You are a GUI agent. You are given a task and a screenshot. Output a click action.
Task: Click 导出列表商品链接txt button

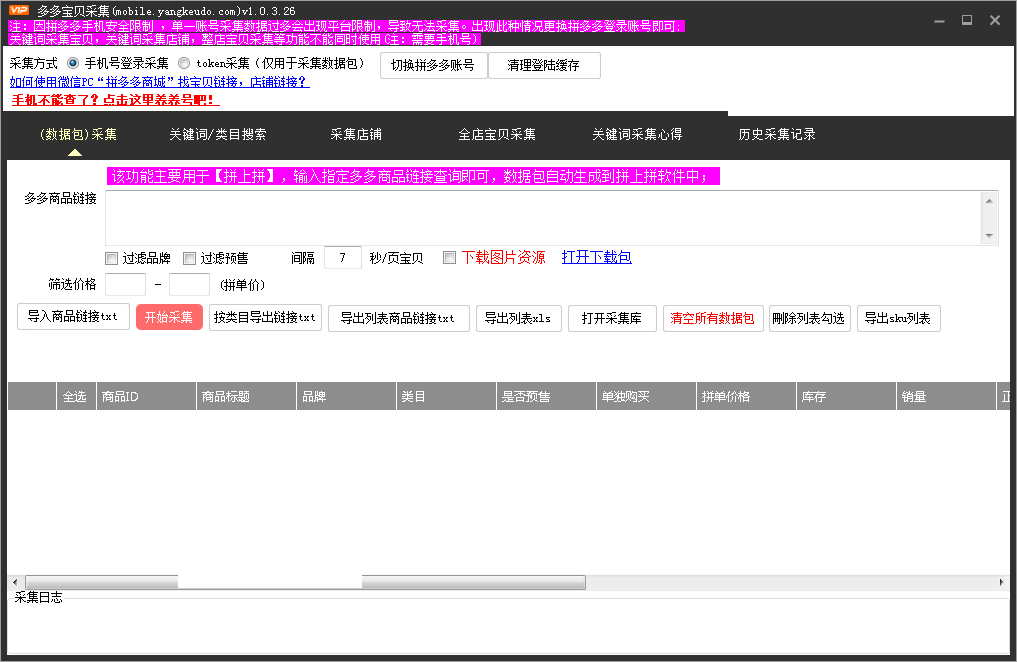[x=399, y=318]
